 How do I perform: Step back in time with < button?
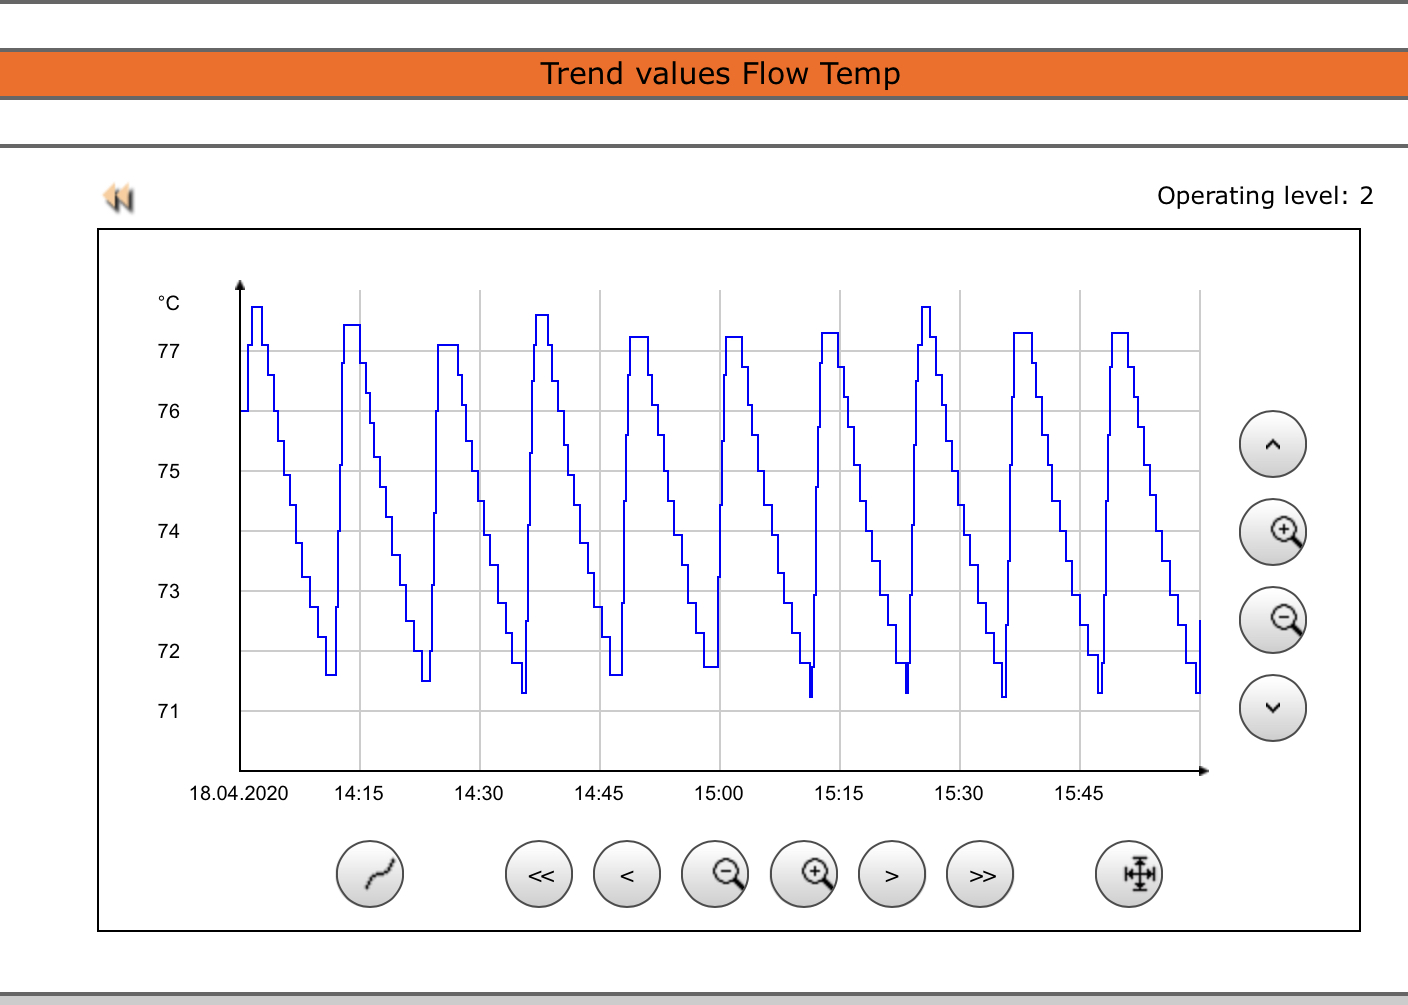tap(627, 874)
